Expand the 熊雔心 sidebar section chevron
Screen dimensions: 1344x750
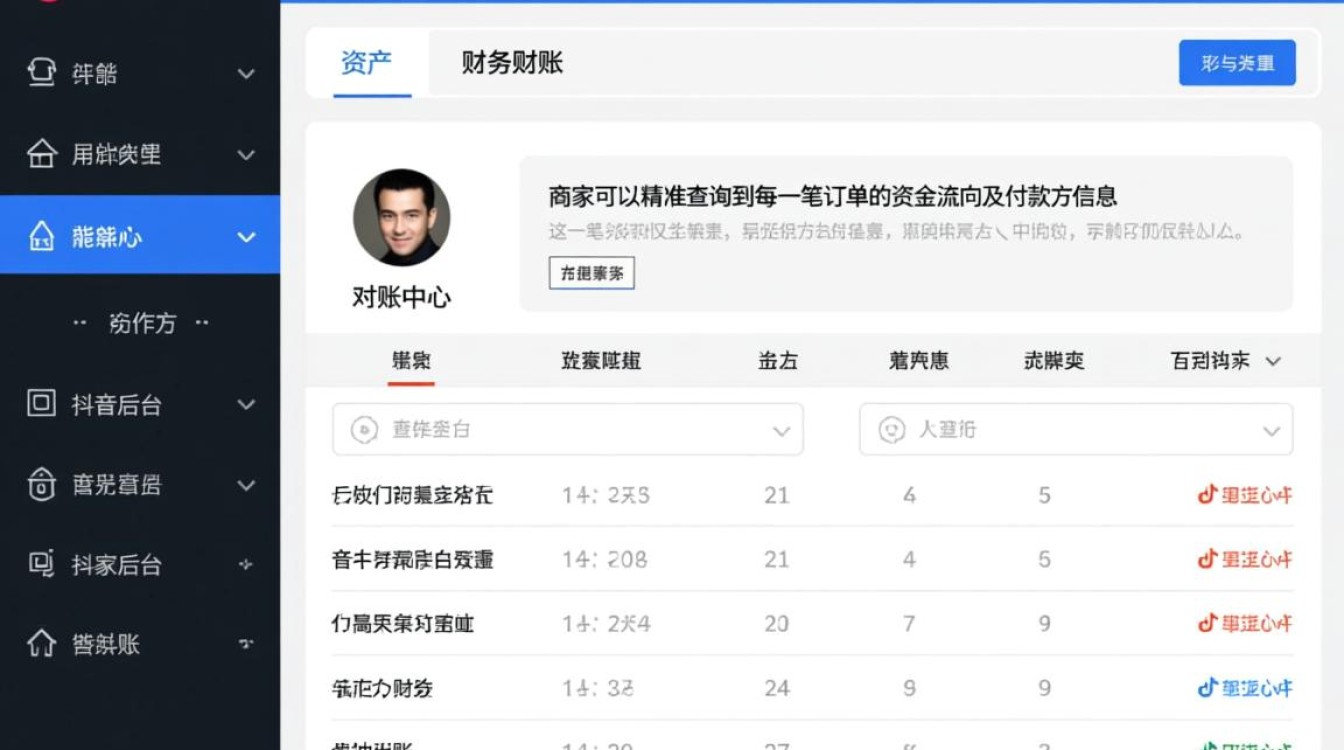(244, 237)
